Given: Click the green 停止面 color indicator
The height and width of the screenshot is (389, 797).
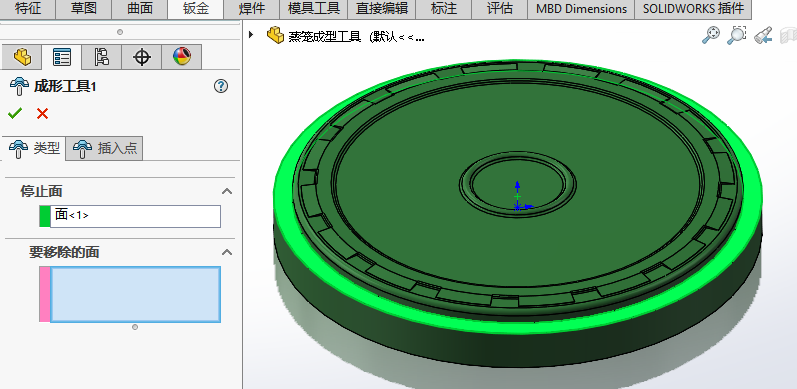Looking at the screenshot, I should point(45,216).
